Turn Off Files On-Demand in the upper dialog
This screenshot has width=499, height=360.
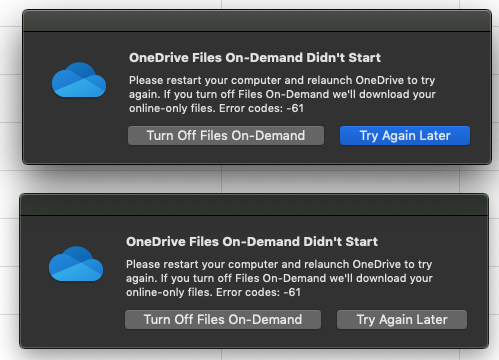tap(226, 136)
